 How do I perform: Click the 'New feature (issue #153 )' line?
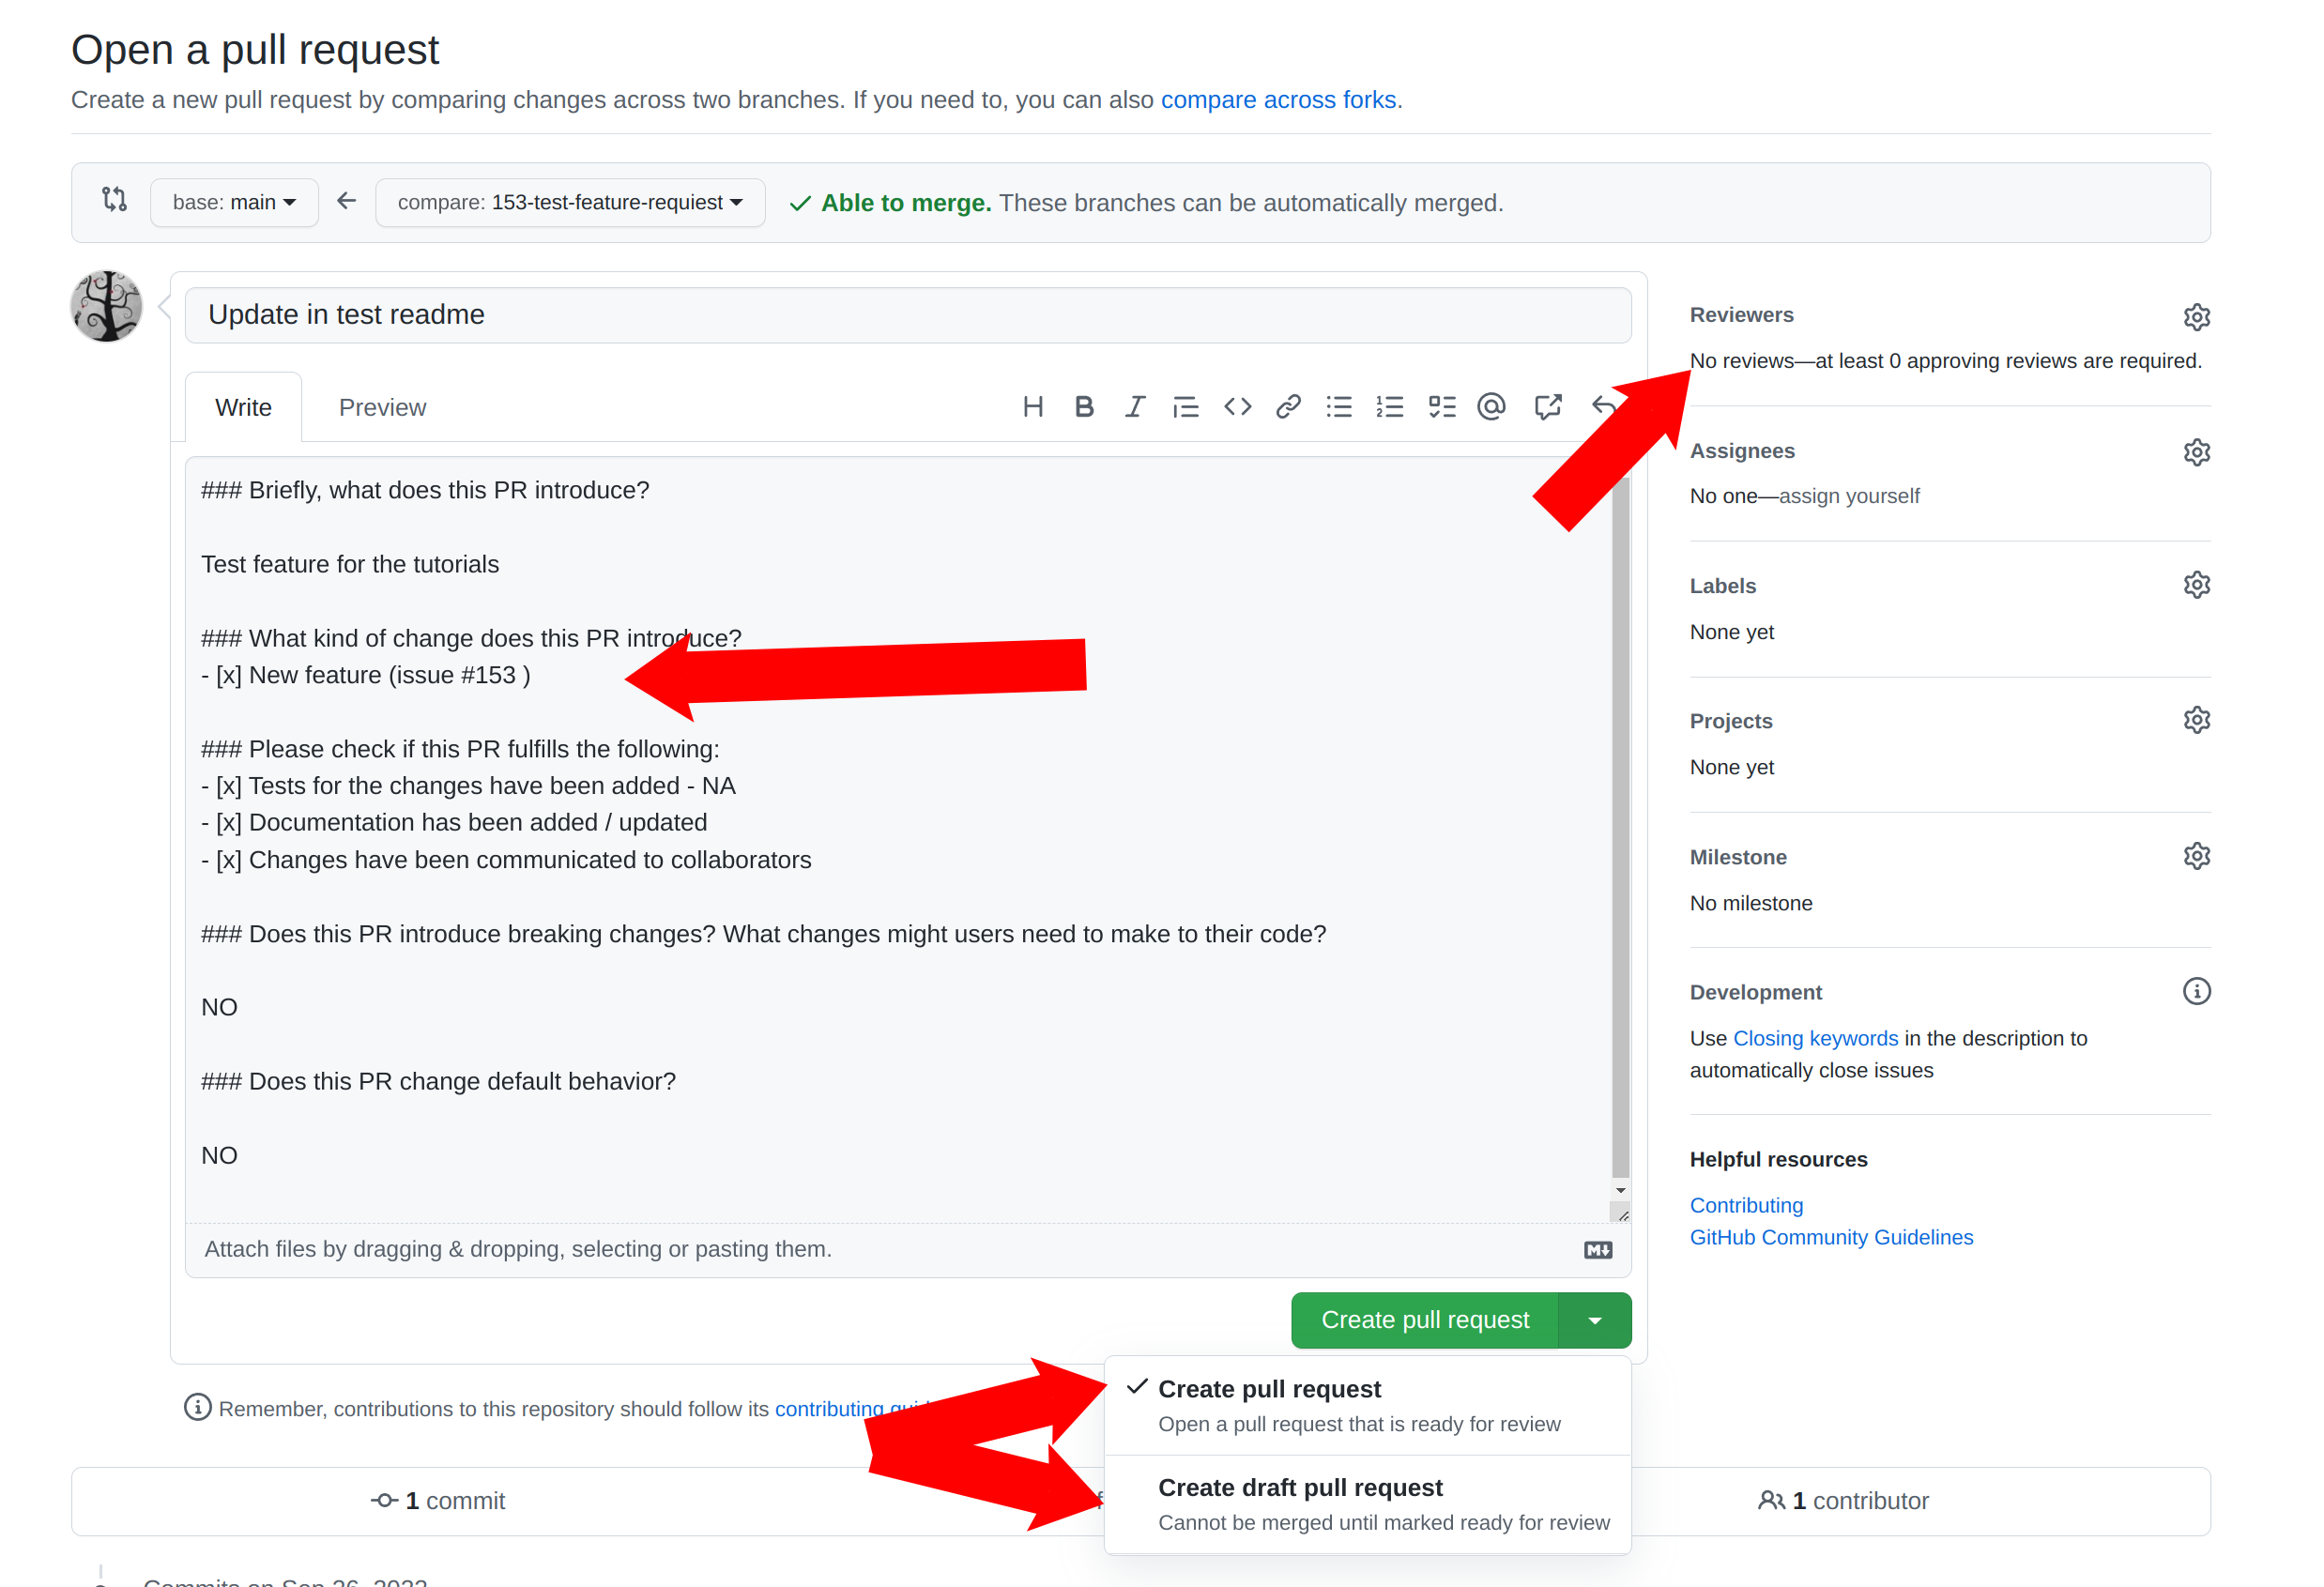pos(365,675)
